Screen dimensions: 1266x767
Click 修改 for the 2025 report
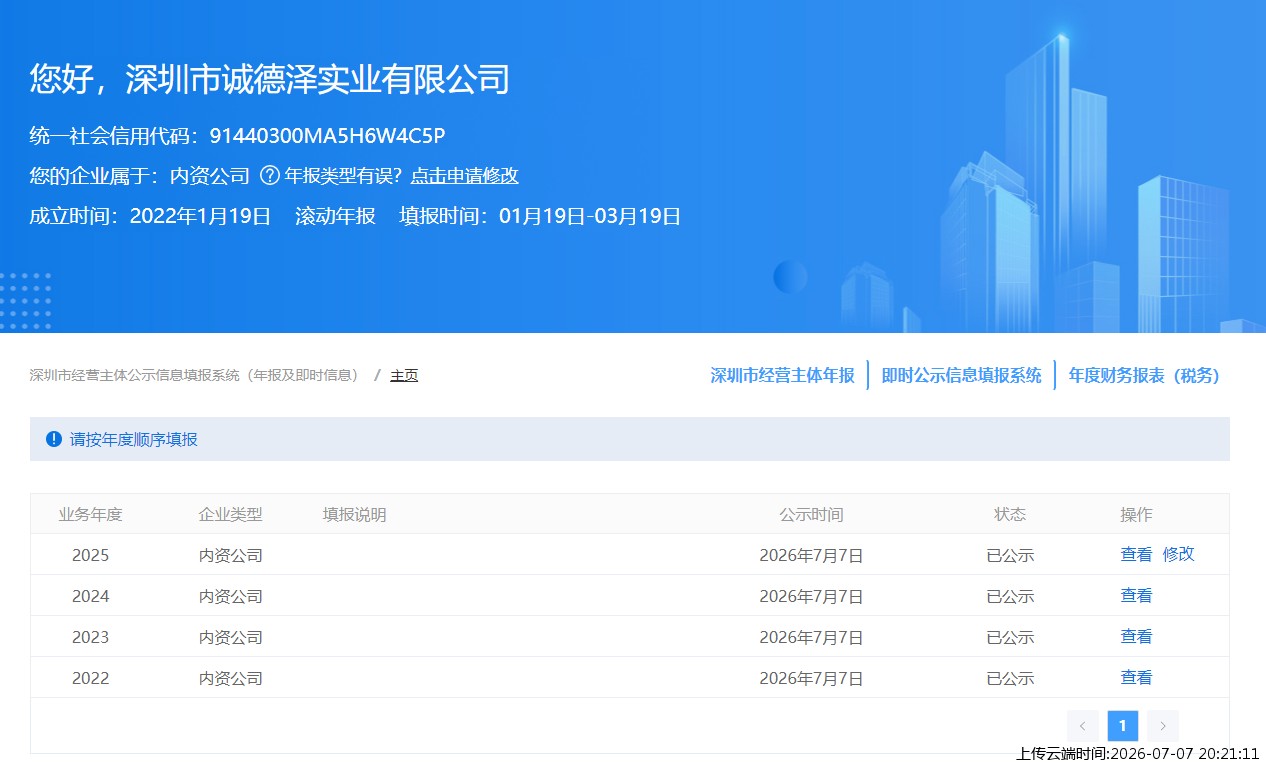pos(1179,554)
